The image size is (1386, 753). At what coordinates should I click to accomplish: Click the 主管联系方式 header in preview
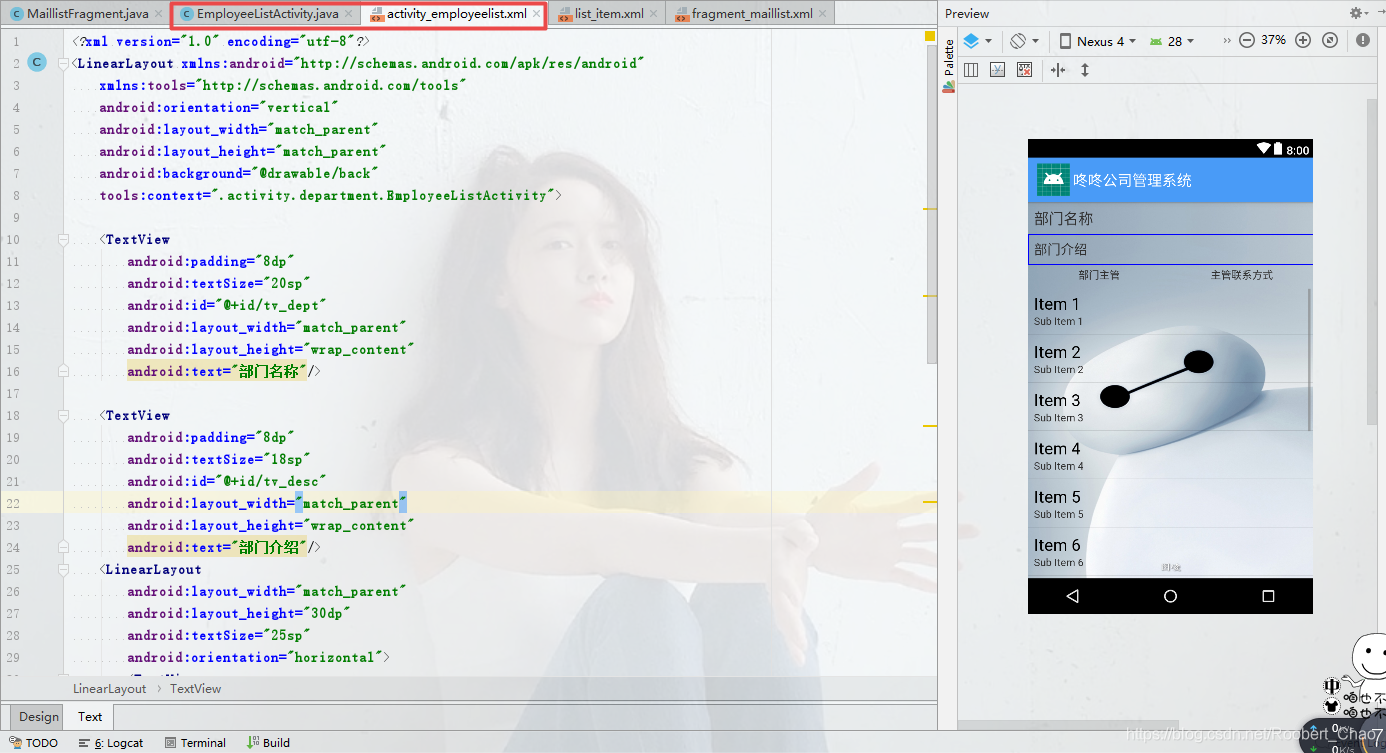pyautogui.click(x=1241, y=275)
